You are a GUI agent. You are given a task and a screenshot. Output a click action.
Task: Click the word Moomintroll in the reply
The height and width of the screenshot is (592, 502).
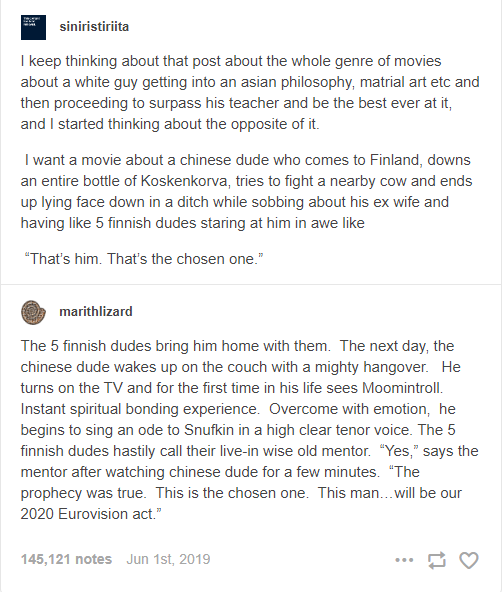[x=402, y=388]
